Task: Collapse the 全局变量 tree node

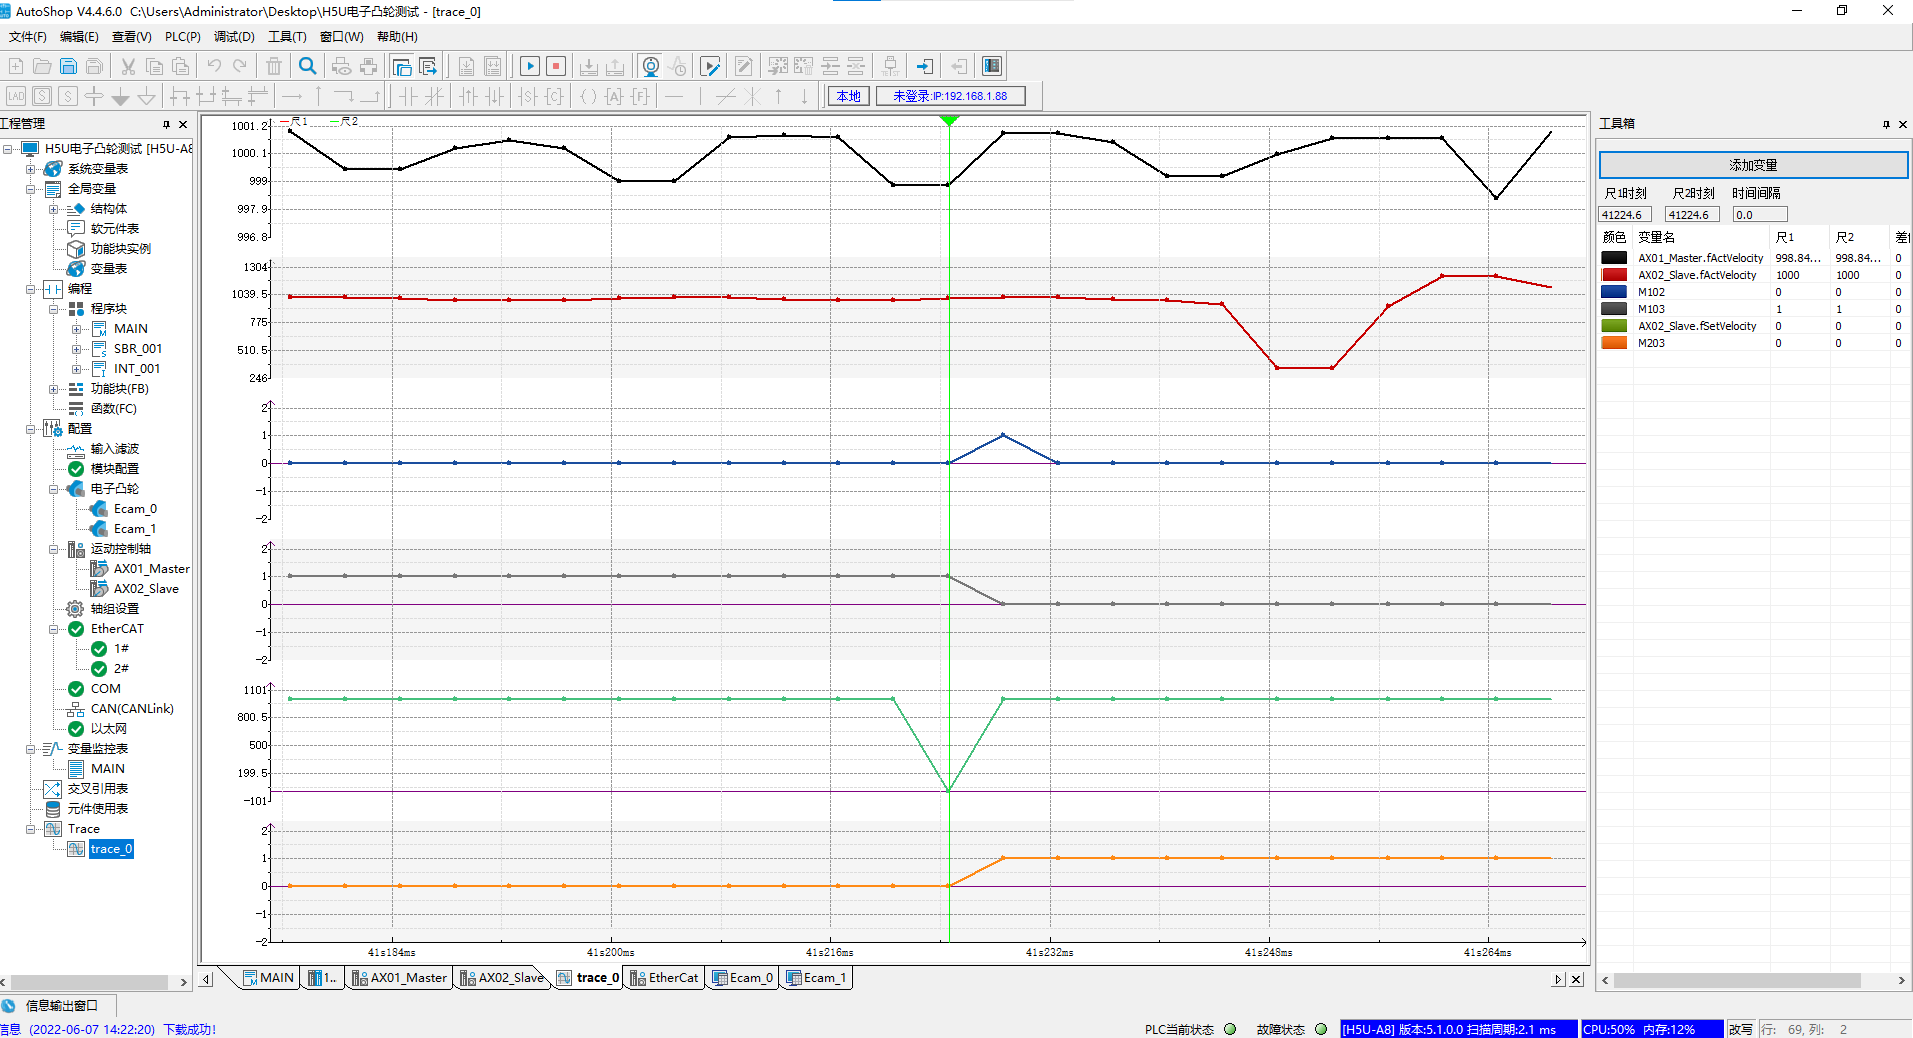Action: (31, 189)
